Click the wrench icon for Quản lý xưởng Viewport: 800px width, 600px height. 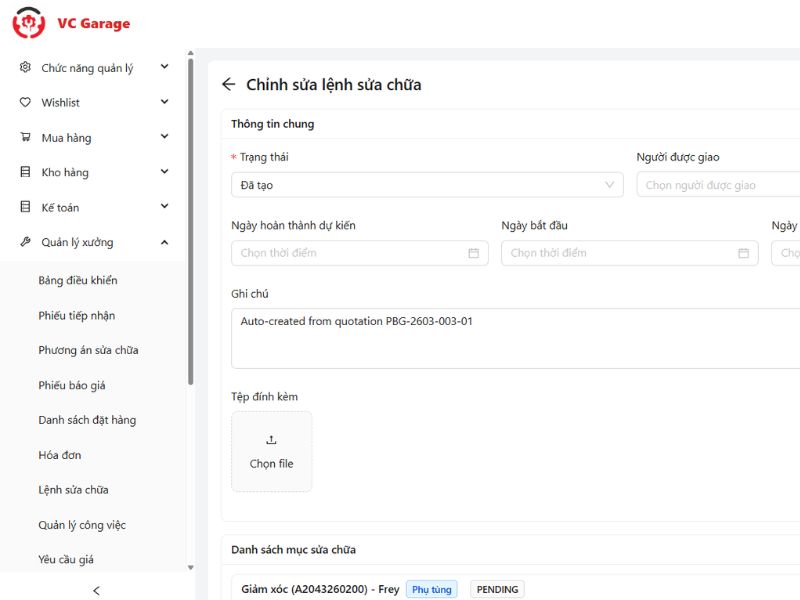coord(25,243)
